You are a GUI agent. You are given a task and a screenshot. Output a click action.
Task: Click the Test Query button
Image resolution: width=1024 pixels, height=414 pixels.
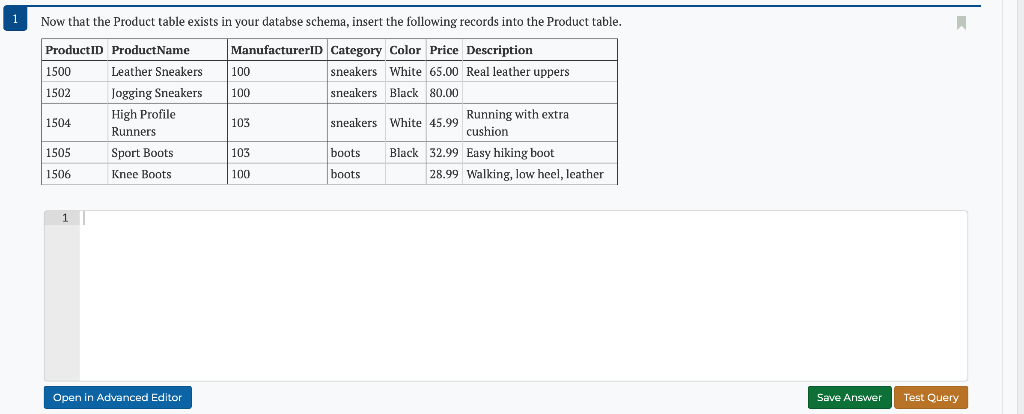click(931, 398)
